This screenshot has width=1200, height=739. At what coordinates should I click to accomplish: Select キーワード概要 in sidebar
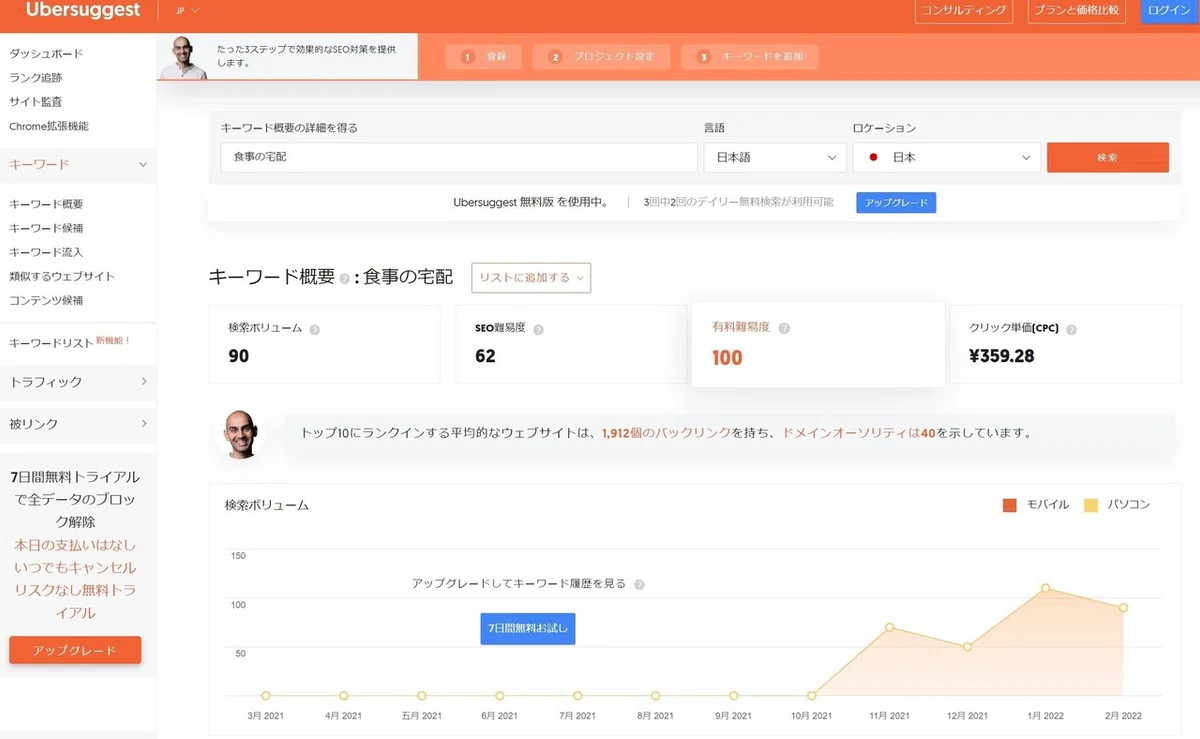click(x=46, y=204)
